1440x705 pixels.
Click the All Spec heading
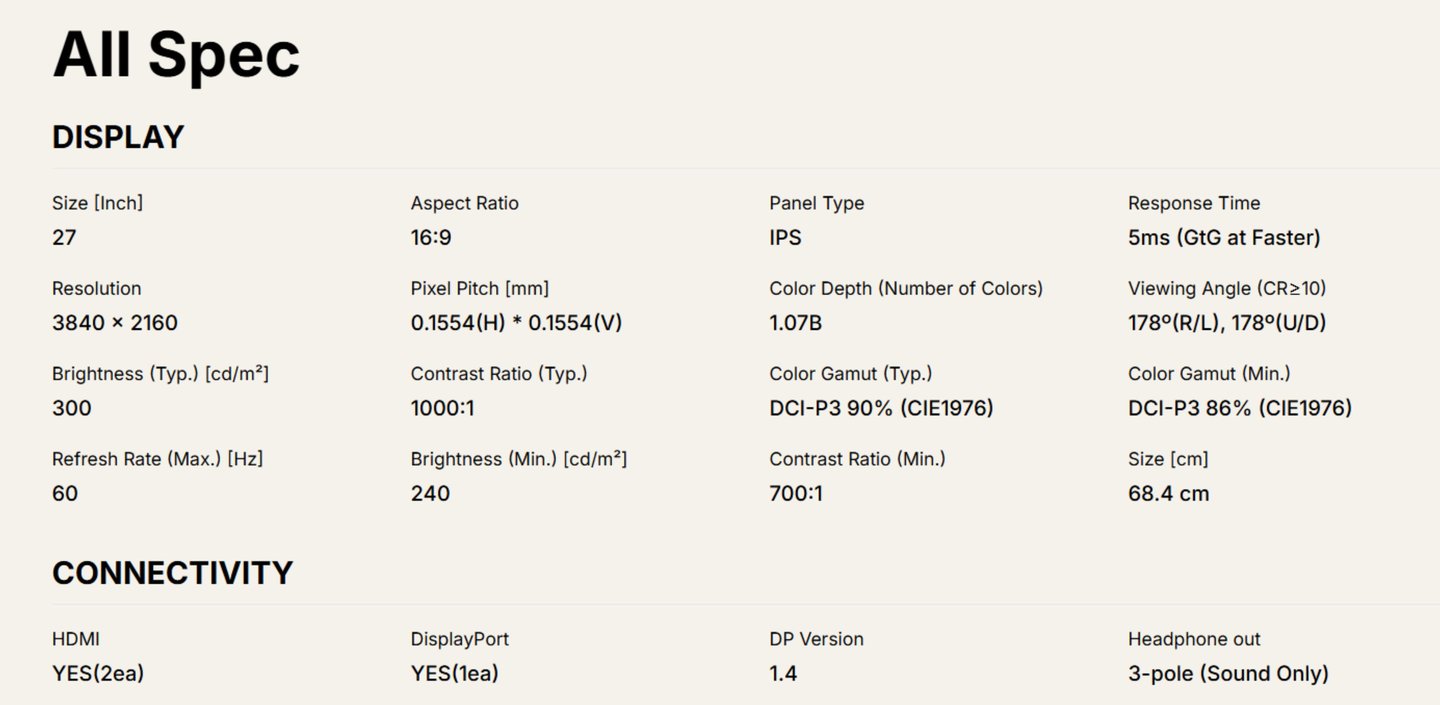click(x=176, y=54)
